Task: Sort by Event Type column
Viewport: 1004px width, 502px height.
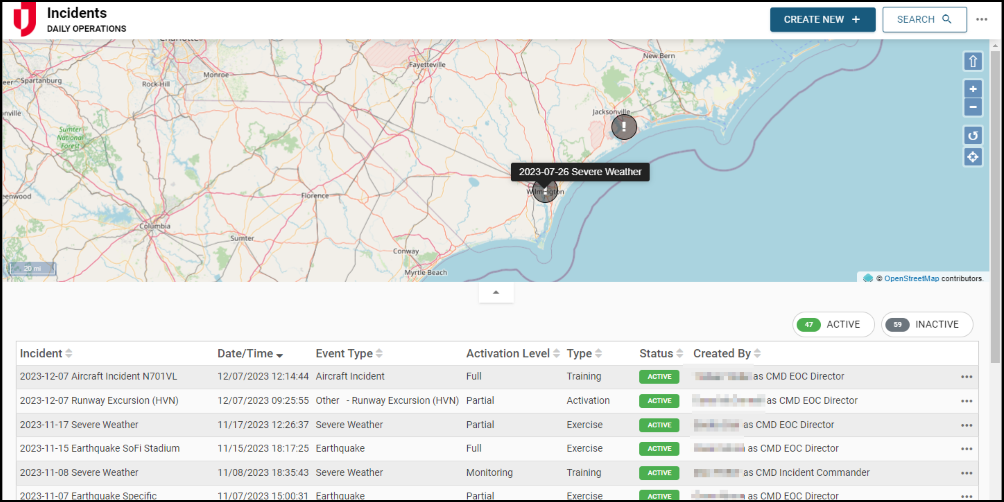Action: 349,354
